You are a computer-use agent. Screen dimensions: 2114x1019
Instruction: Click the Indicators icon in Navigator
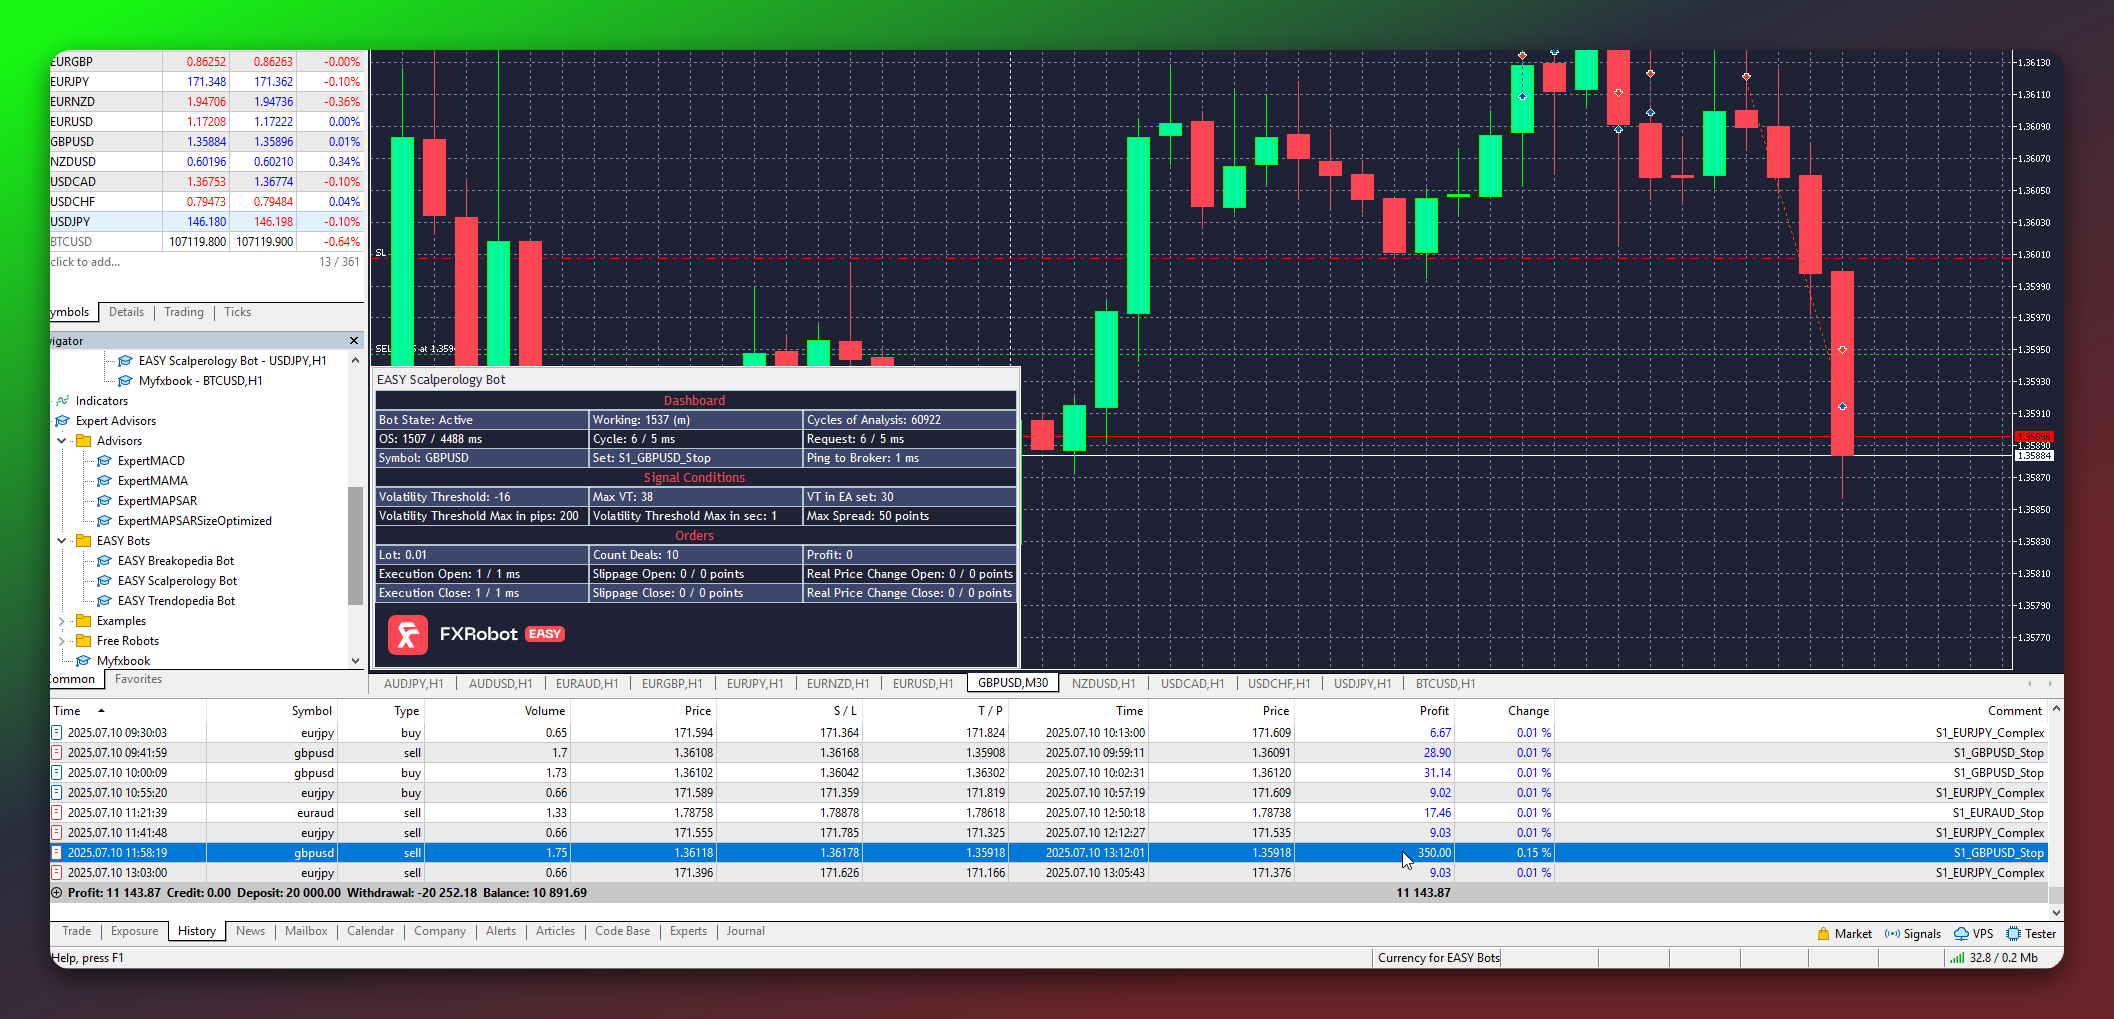[x=63, y=401]
